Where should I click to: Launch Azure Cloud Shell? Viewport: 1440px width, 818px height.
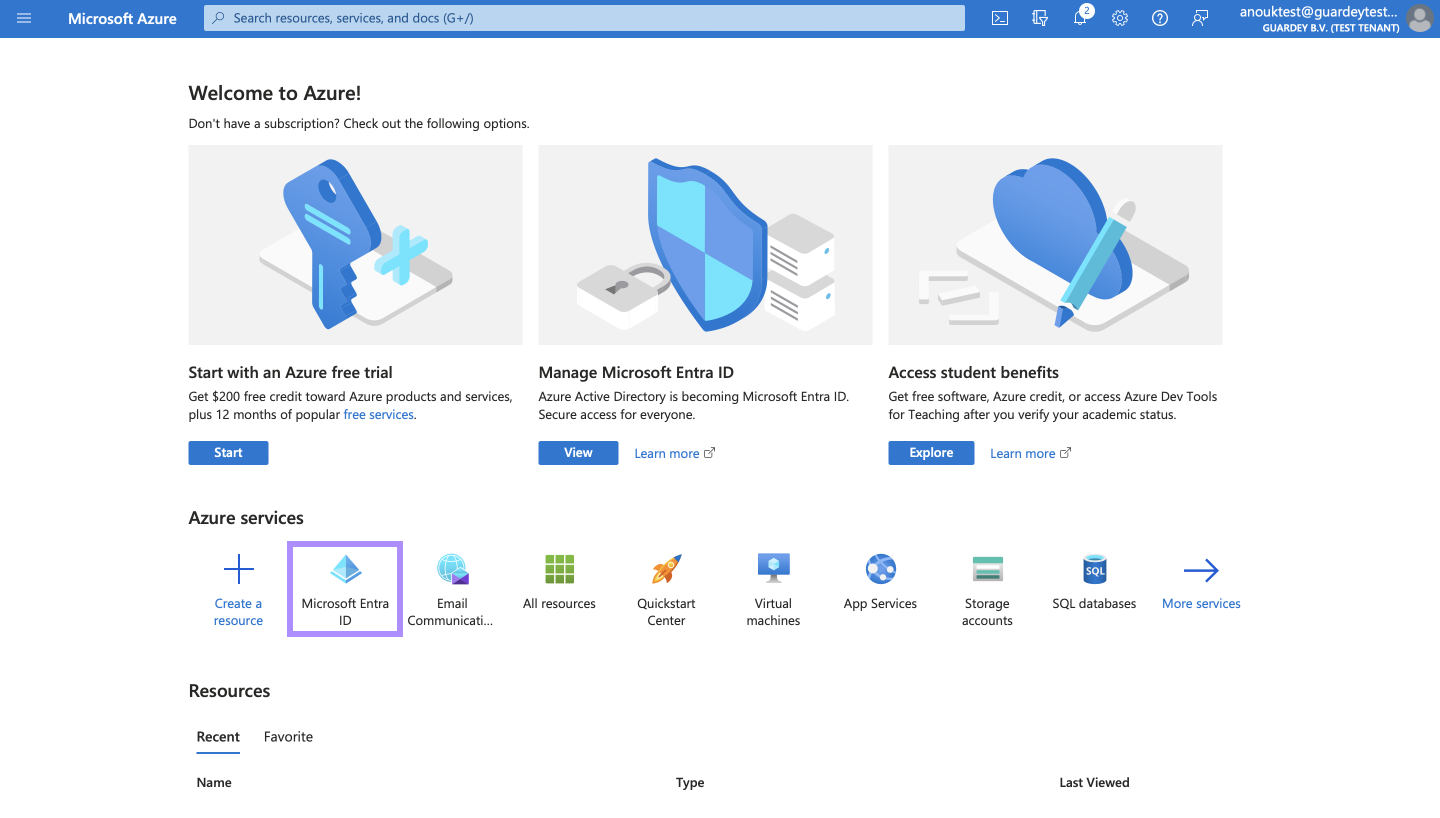(999, 18)
